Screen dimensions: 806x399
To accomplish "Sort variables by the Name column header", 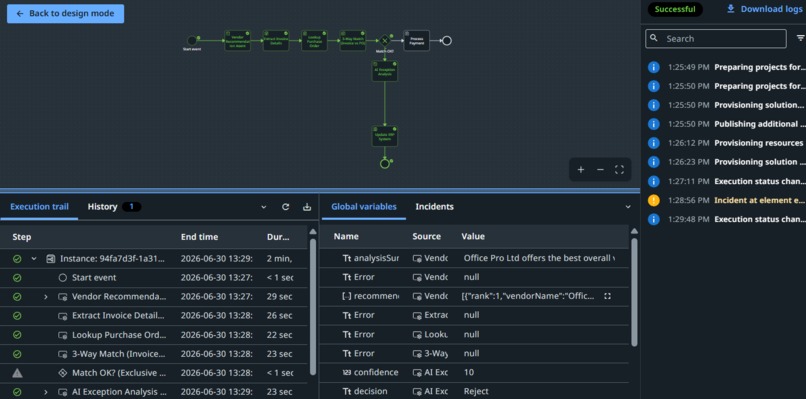I will (346, 237).
